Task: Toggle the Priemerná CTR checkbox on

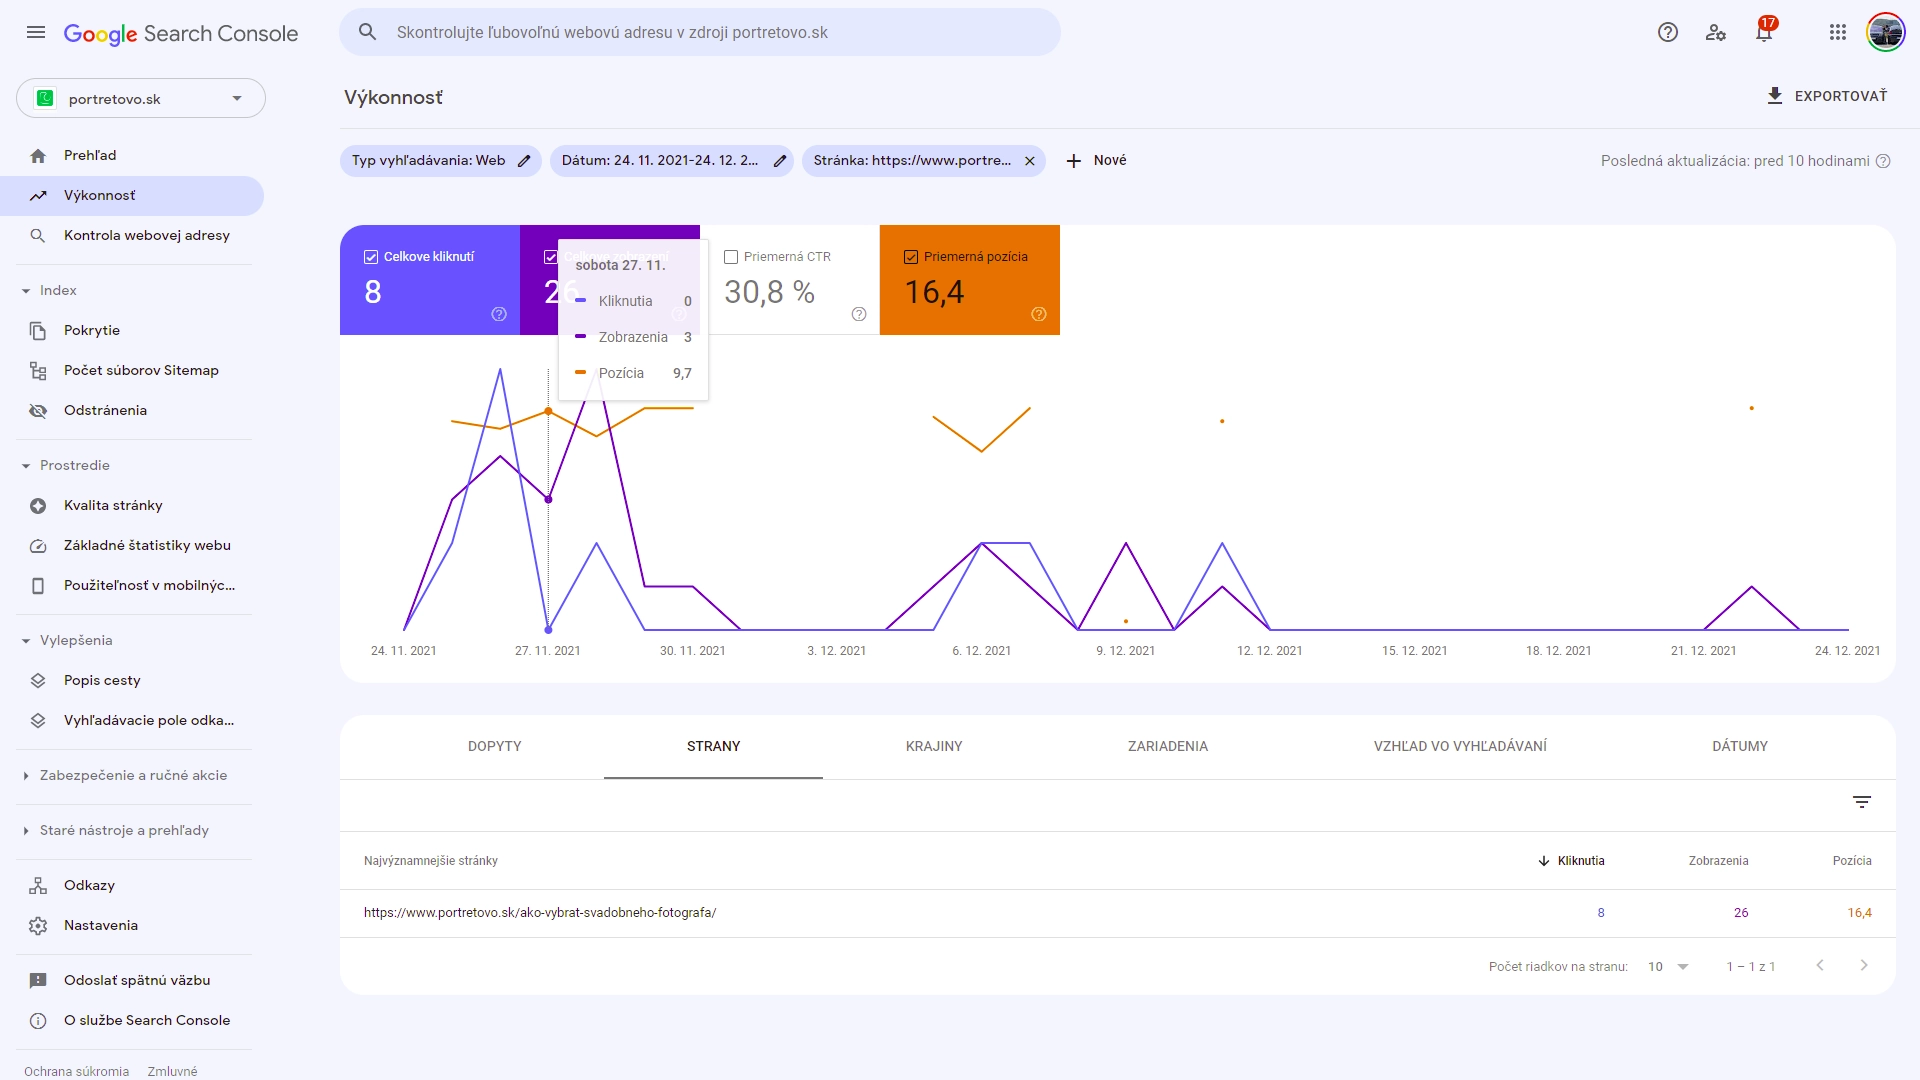Action: 732,256
